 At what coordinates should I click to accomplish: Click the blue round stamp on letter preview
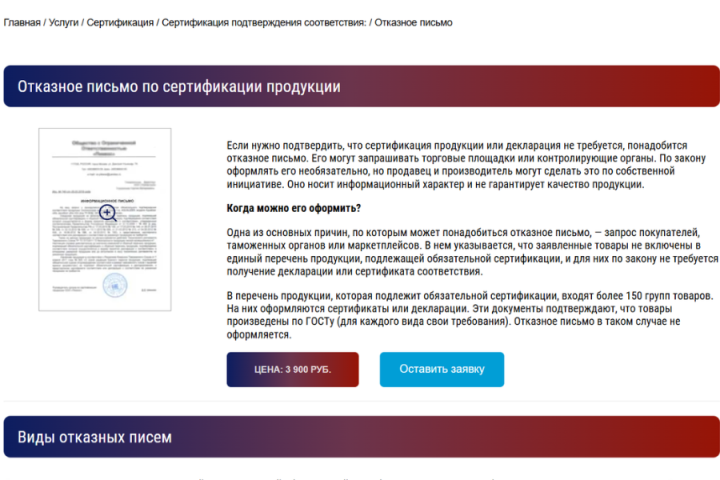(x=115, y=285)
